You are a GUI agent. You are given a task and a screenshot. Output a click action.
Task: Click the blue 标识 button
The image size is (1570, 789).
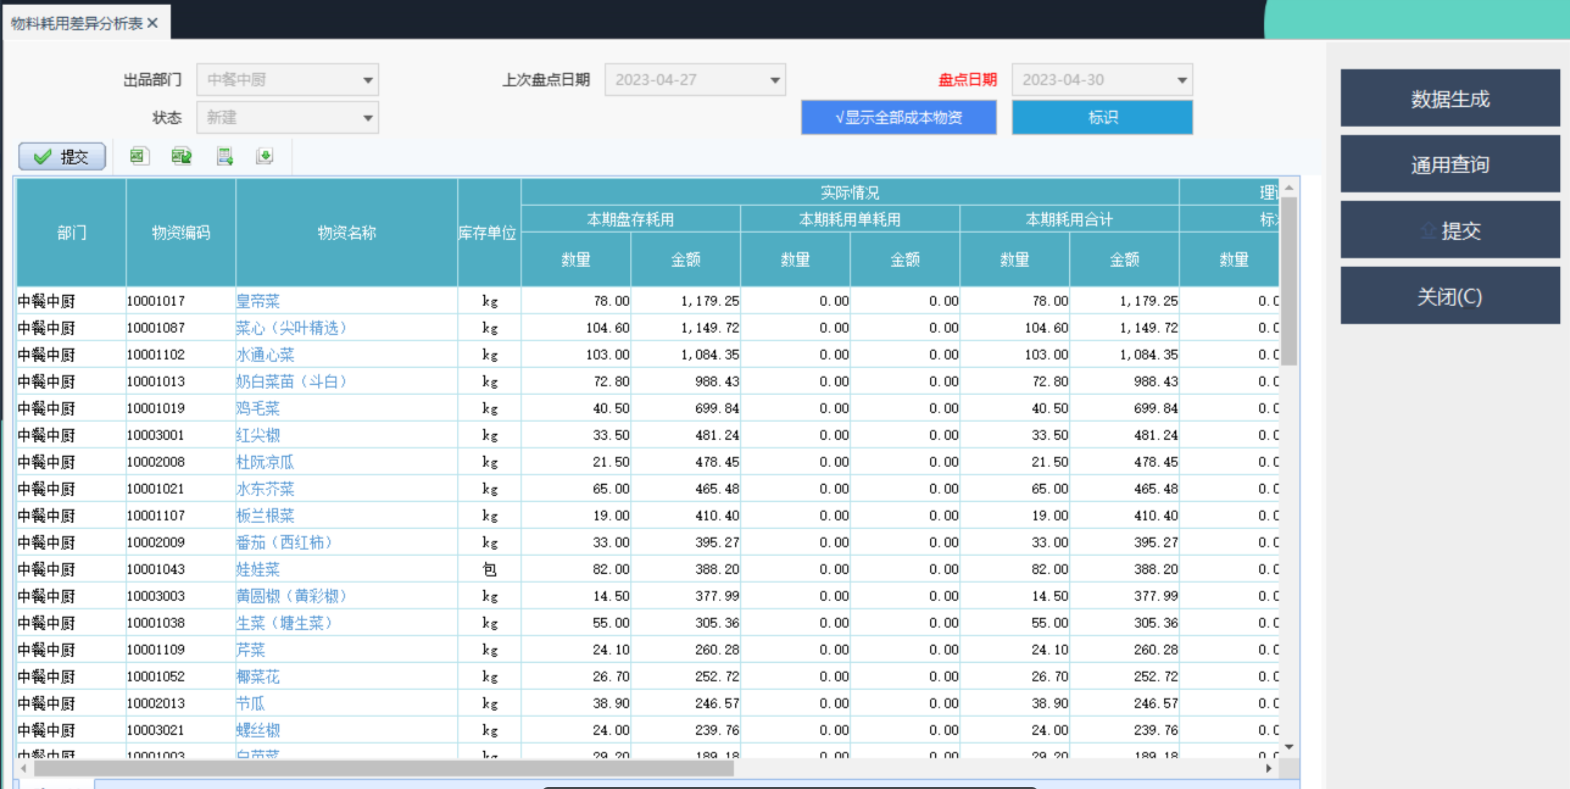click(x=1102, y=117)
